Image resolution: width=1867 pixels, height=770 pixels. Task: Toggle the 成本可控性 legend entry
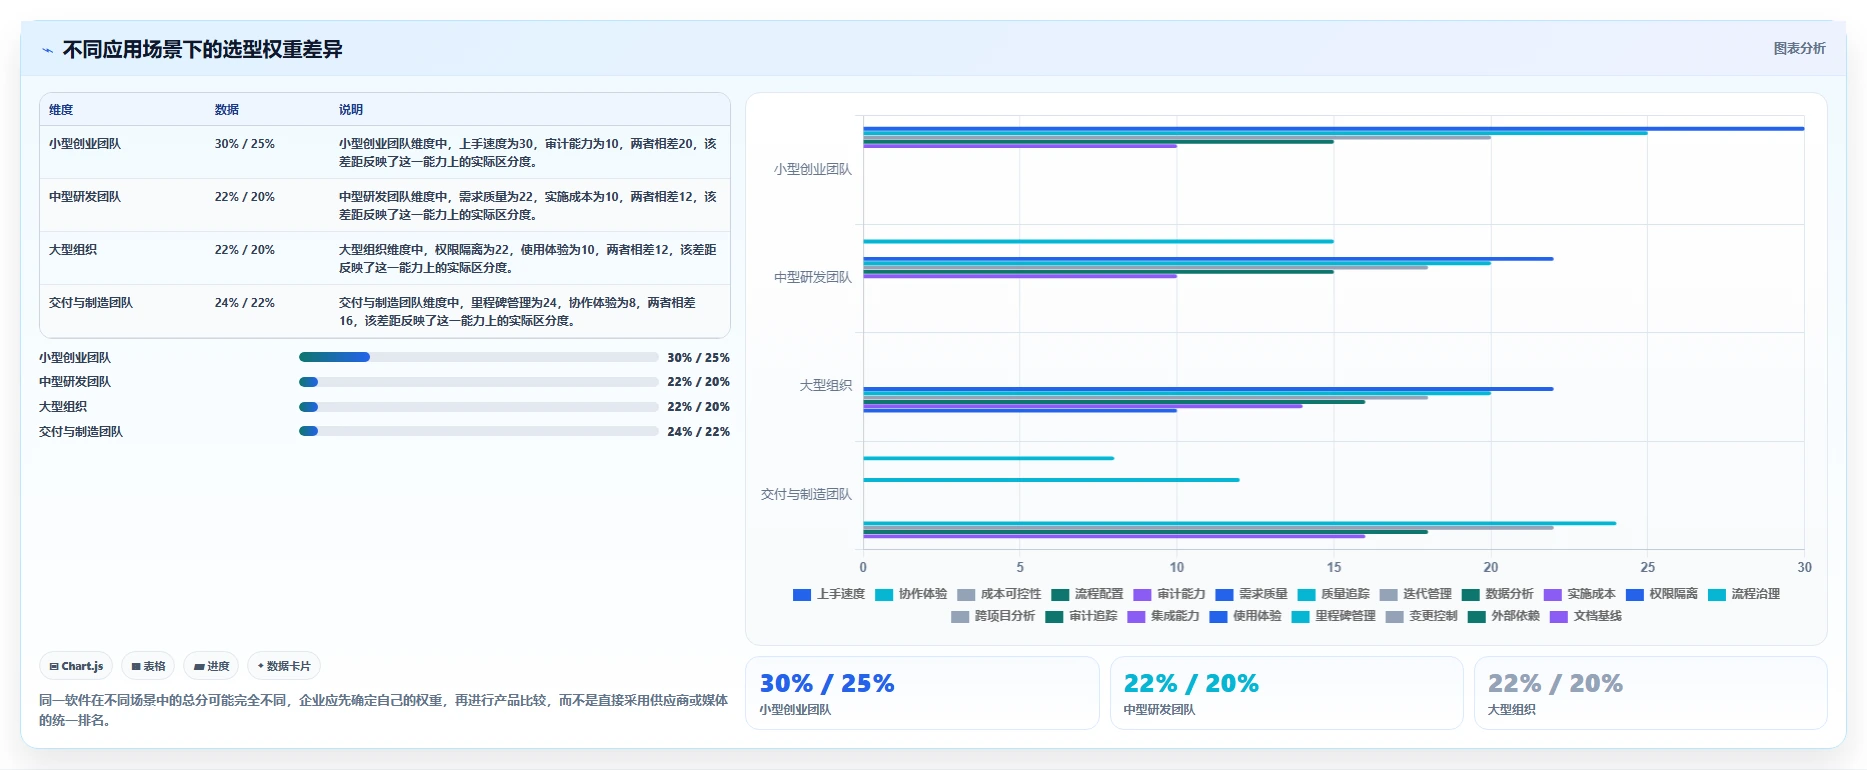998,594
